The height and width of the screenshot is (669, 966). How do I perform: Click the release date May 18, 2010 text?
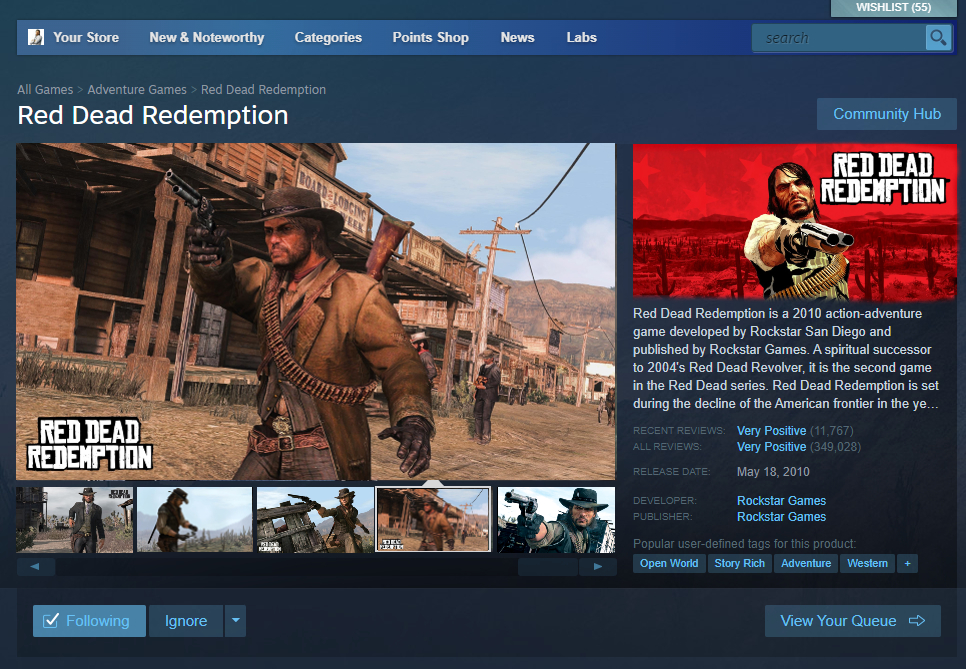[773, 472]
